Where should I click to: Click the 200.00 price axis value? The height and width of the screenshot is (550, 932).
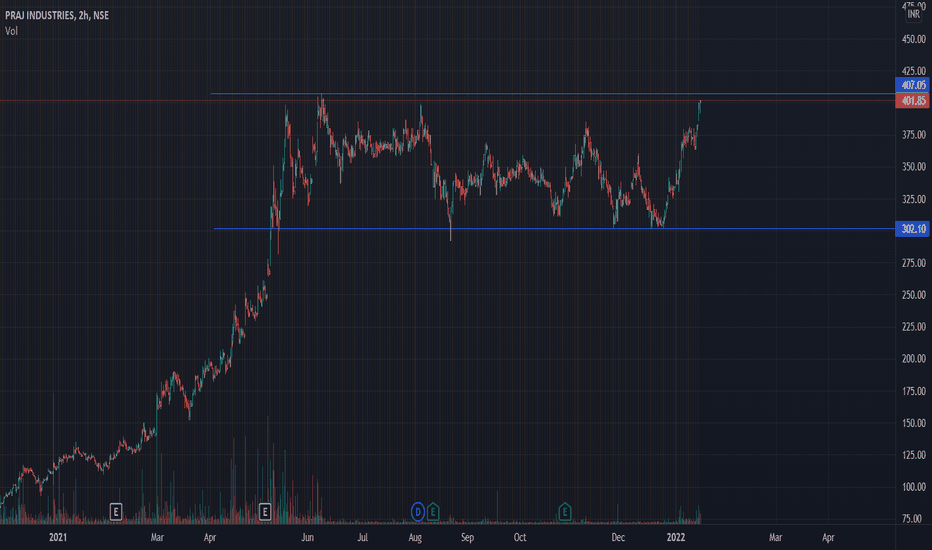pos(914,359)
